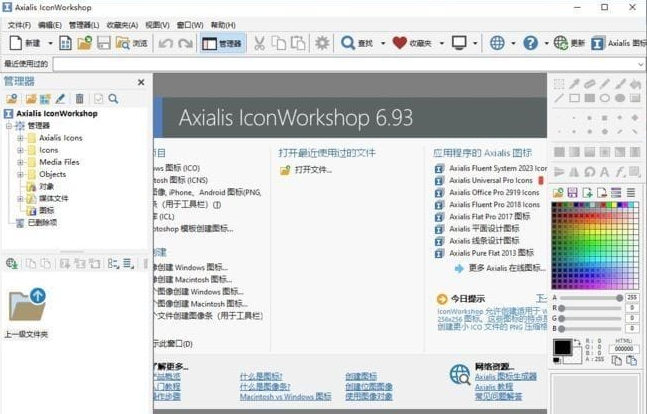Expand the Axialis Icons tree folder
647x414 pixels.
point(20,138)
